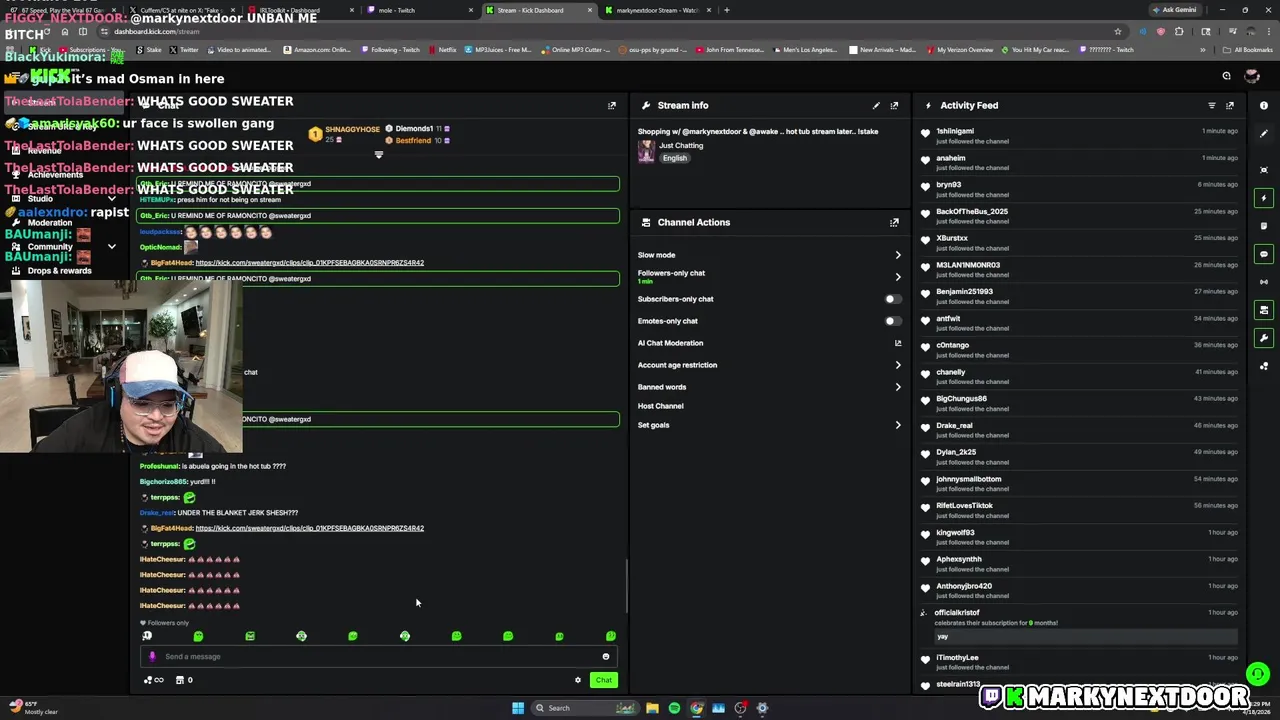Viewport: 1280px width, 720px height.
Task: Click Ask Gemini button
Action: coord(1175,10)
